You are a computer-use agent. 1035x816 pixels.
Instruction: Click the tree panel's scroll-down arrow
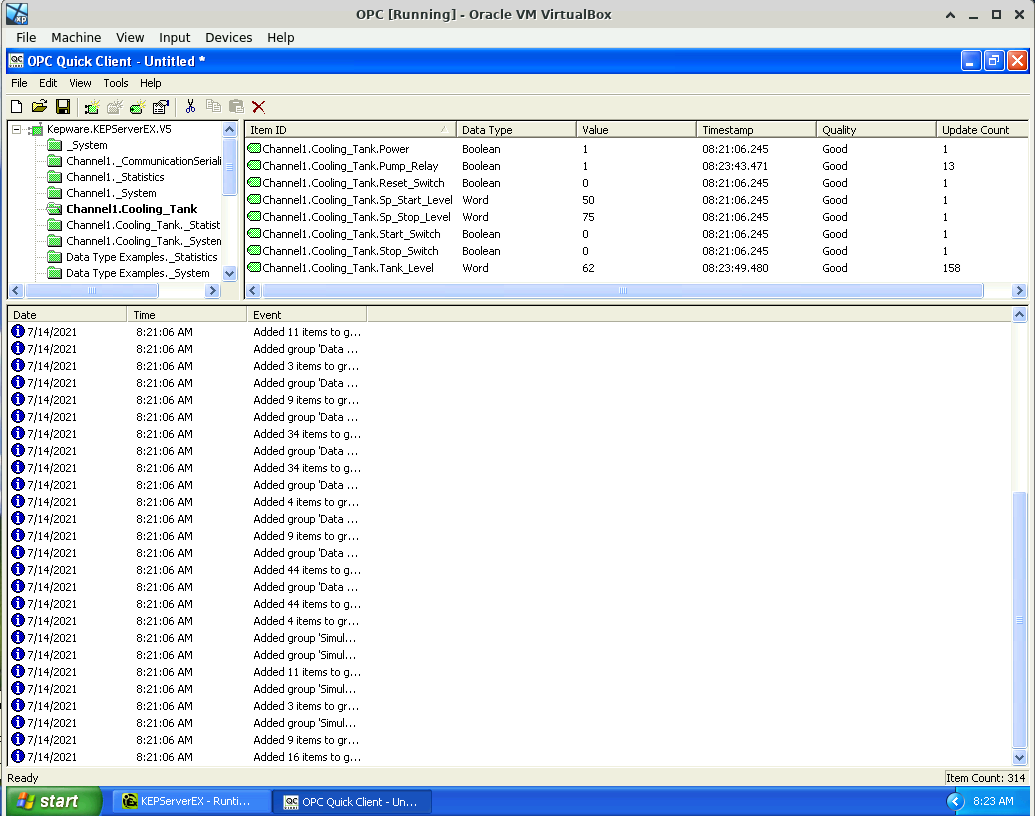(x=229, y=273)
